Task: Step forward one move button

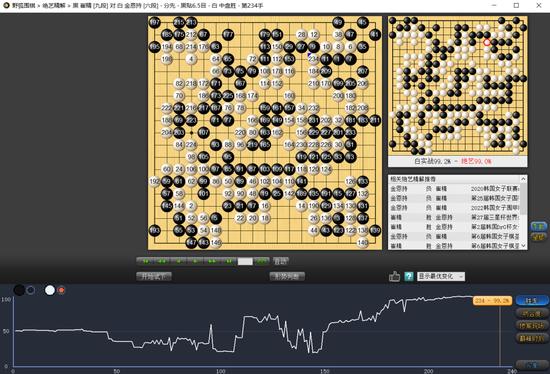Action: coord(195,261)
